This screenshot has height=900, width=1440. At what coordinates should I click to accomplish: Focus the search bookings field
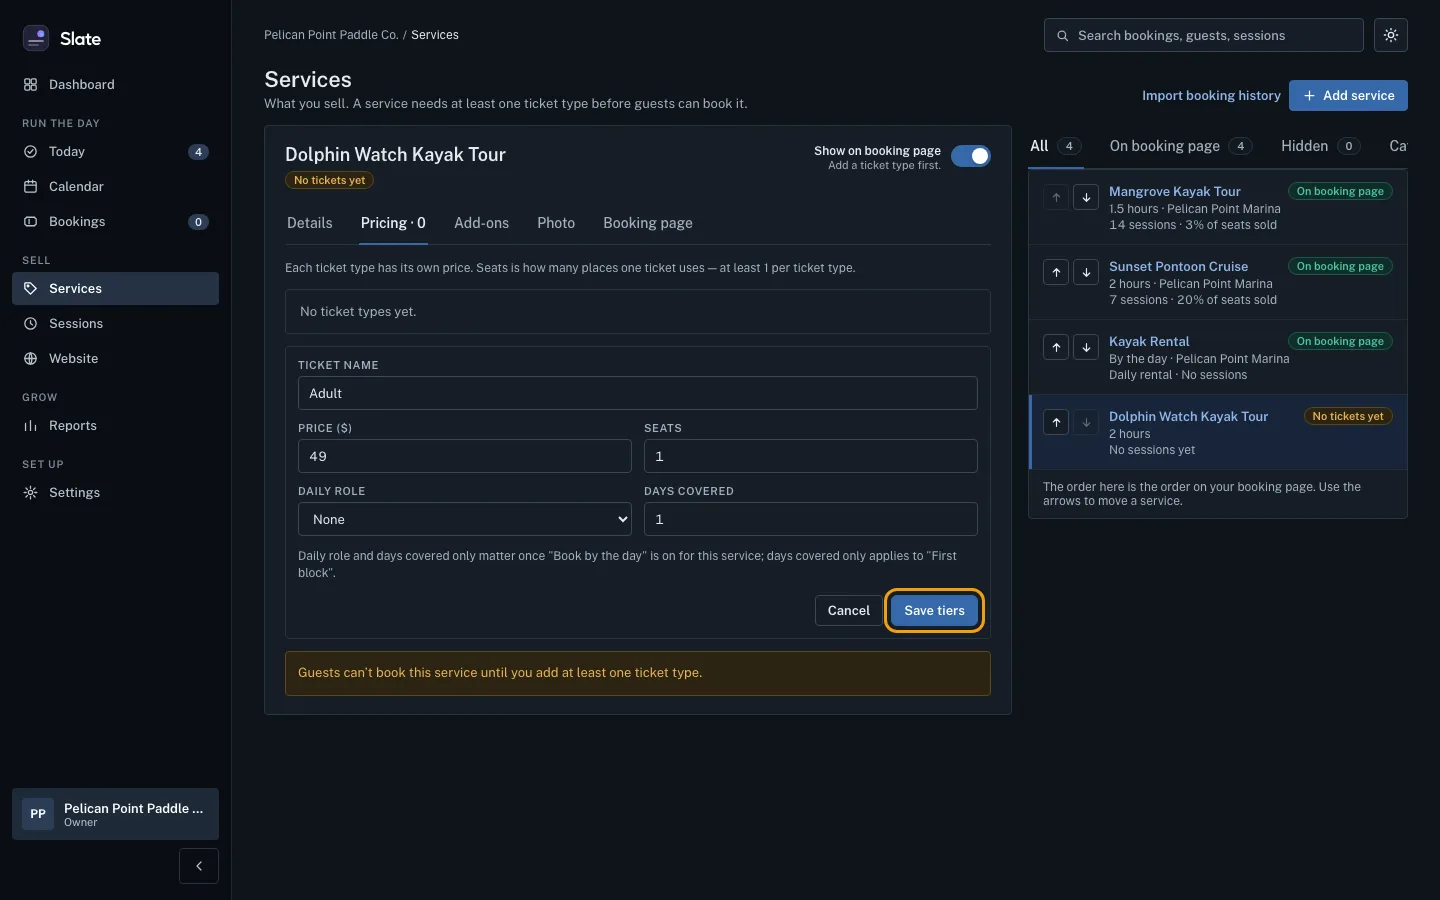click(x=1204, y=35)
